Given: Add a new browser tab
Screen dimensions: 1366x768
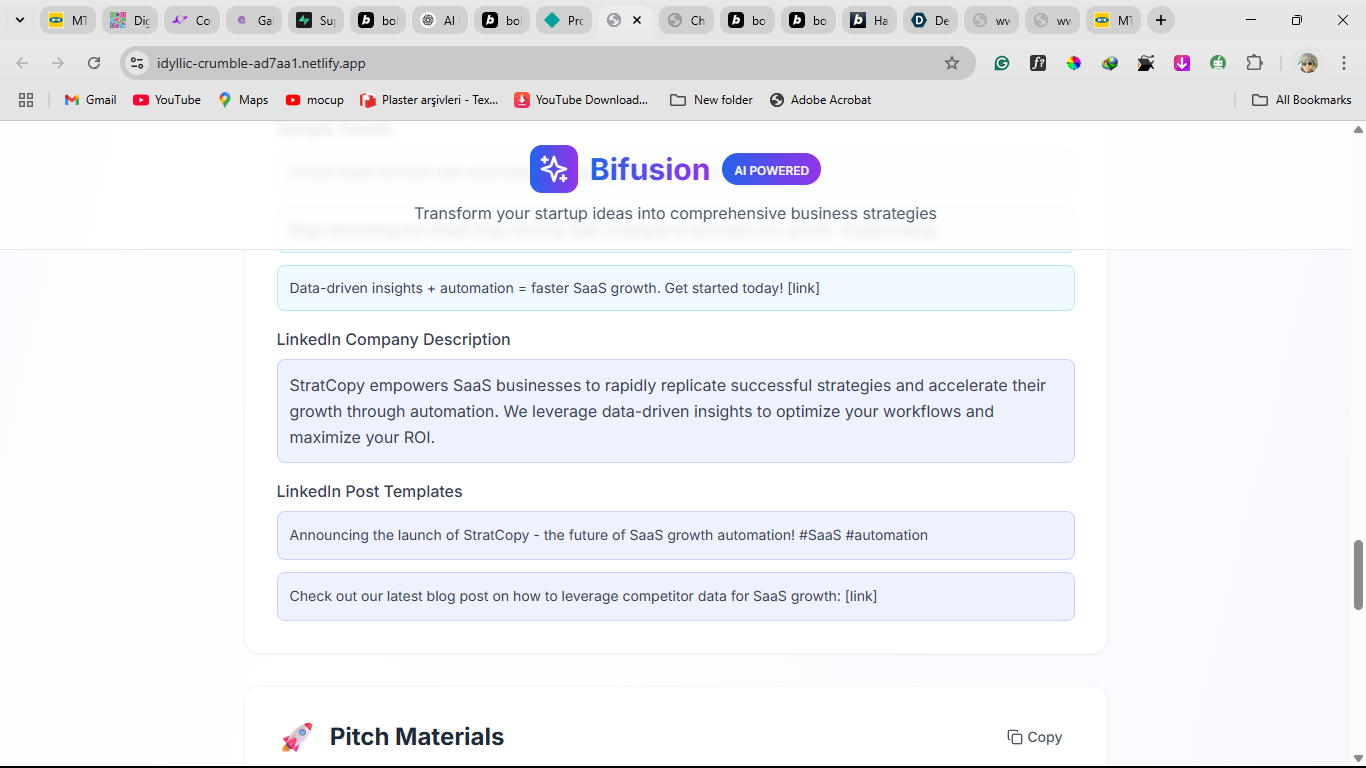Looking at the screenshot, I should tap(1160, 20).
